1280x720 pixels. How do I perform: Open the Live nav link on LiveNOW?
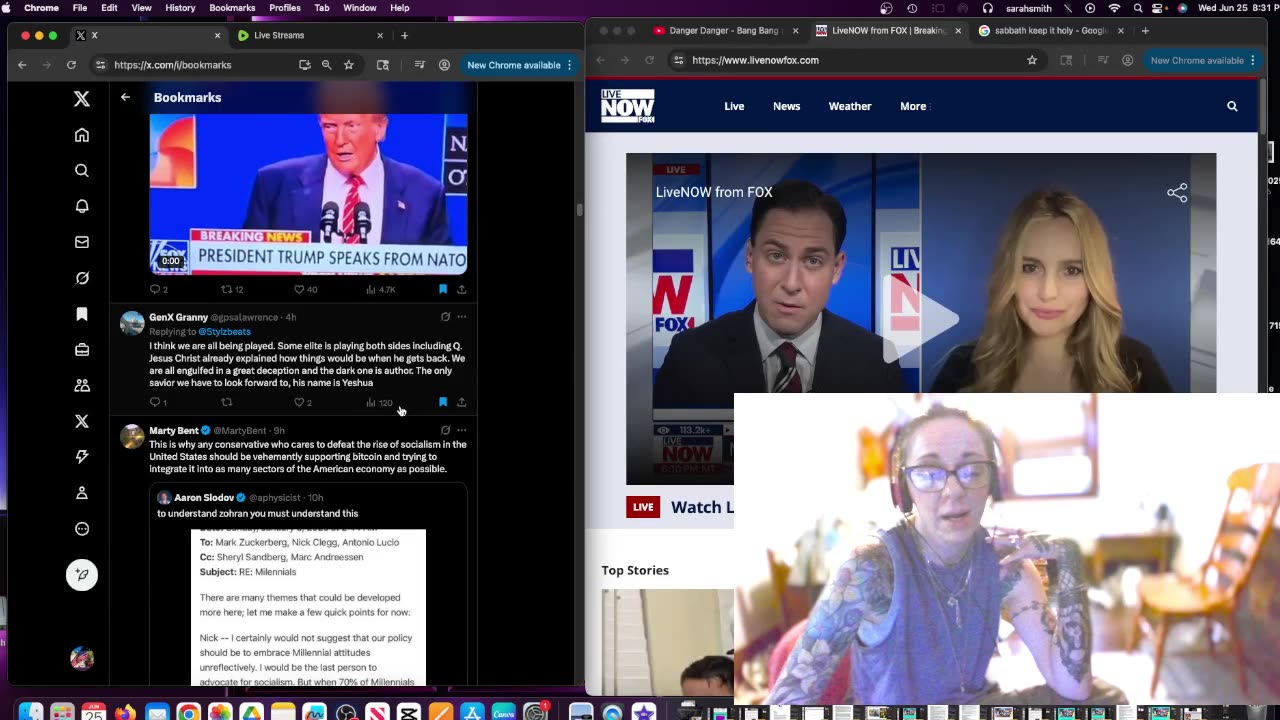pos(734,106)
